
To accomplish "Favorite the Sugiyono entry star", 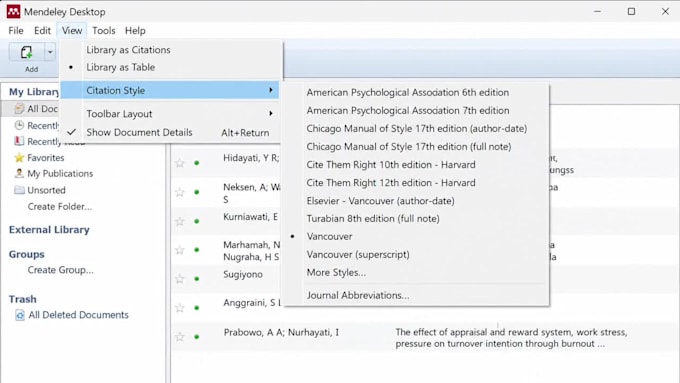I will point(180,279).
